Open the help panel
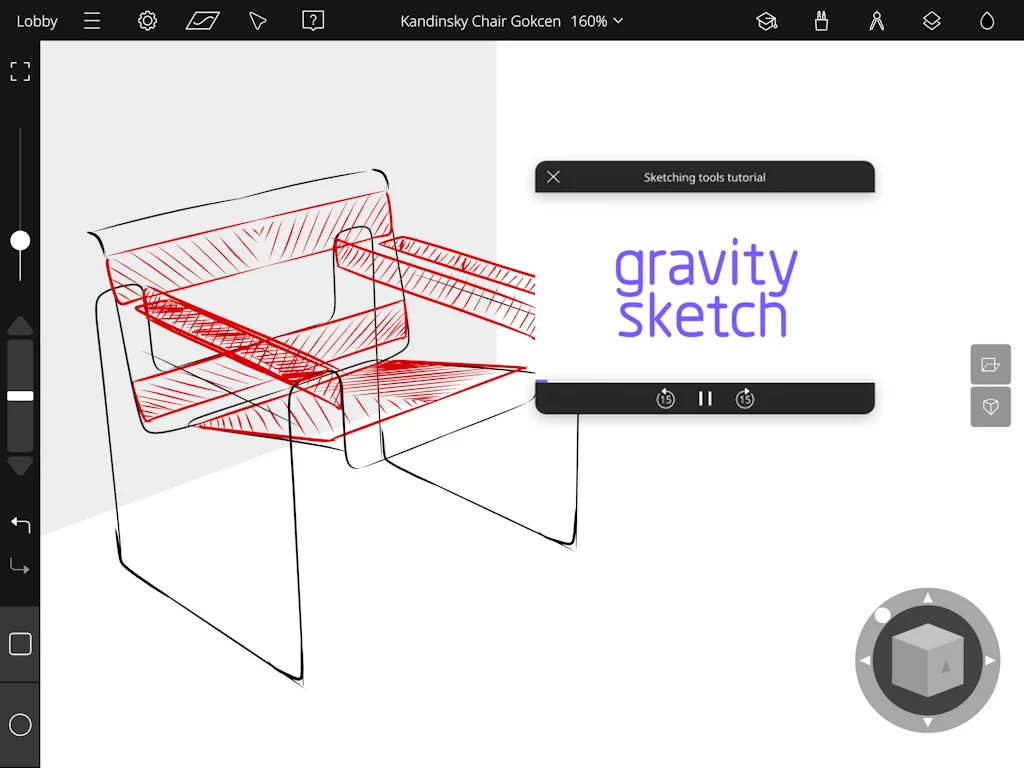1024x768 pixels. 313,20
